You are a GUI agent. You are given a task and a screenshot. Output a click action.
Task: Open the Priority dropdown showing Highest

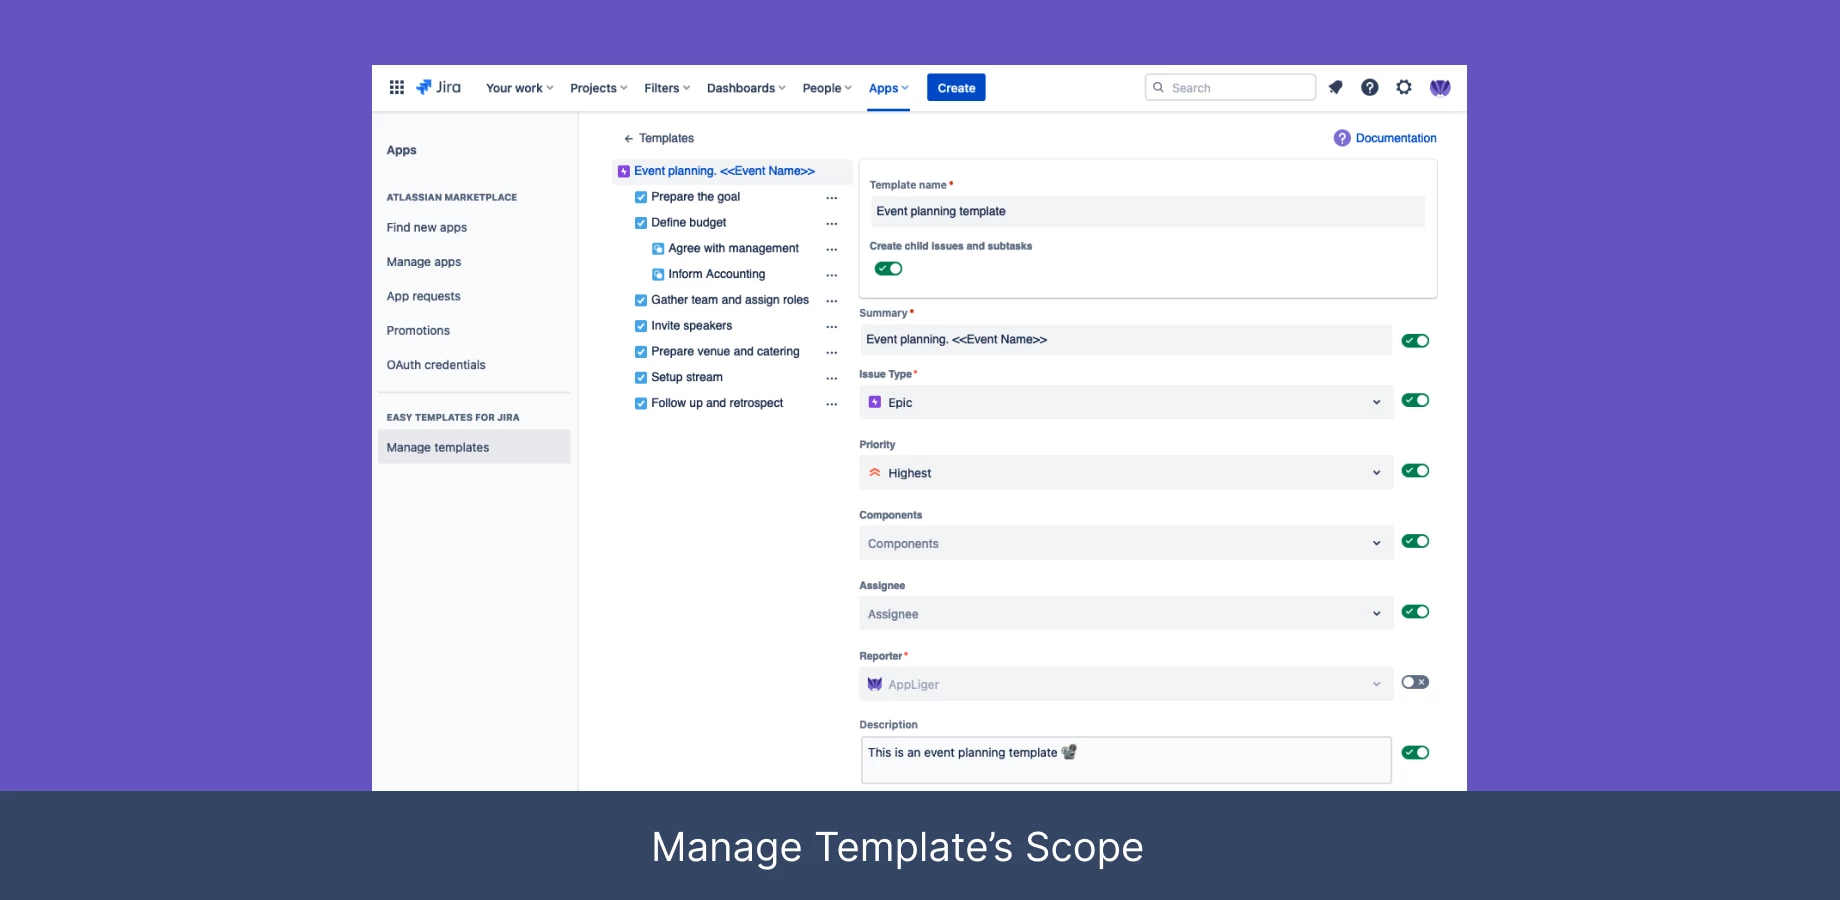(x=1125, y=473)
